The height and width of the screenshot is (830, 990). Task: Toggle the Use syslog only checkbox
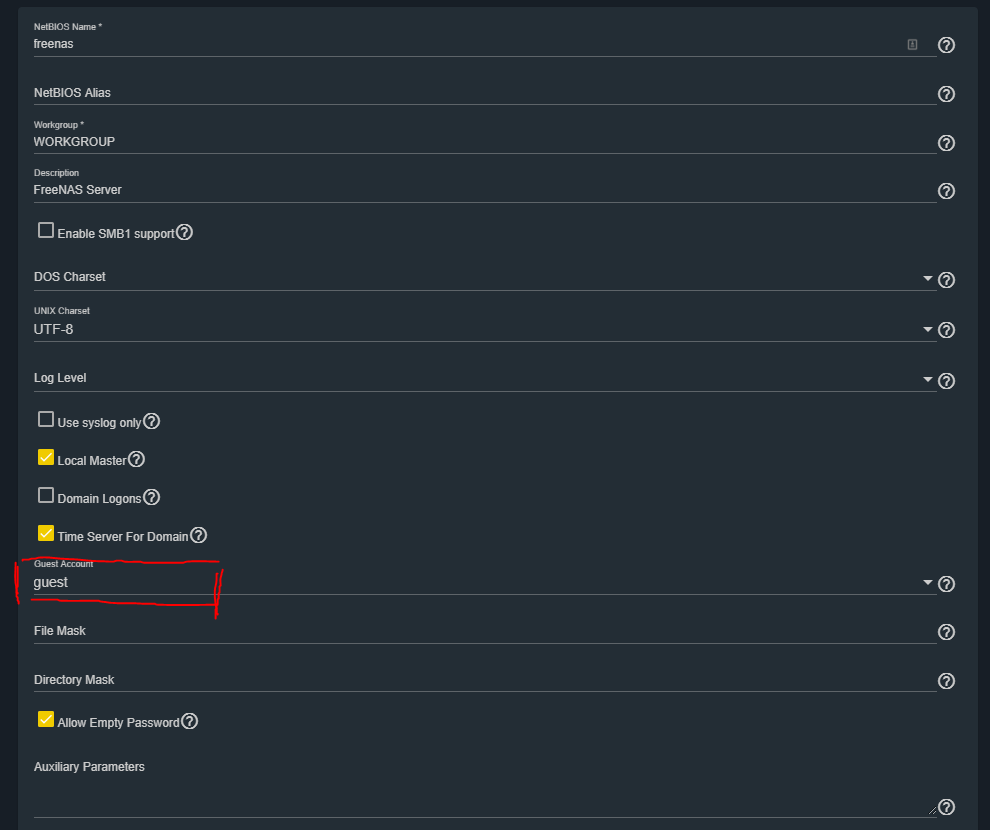point(46,420)
